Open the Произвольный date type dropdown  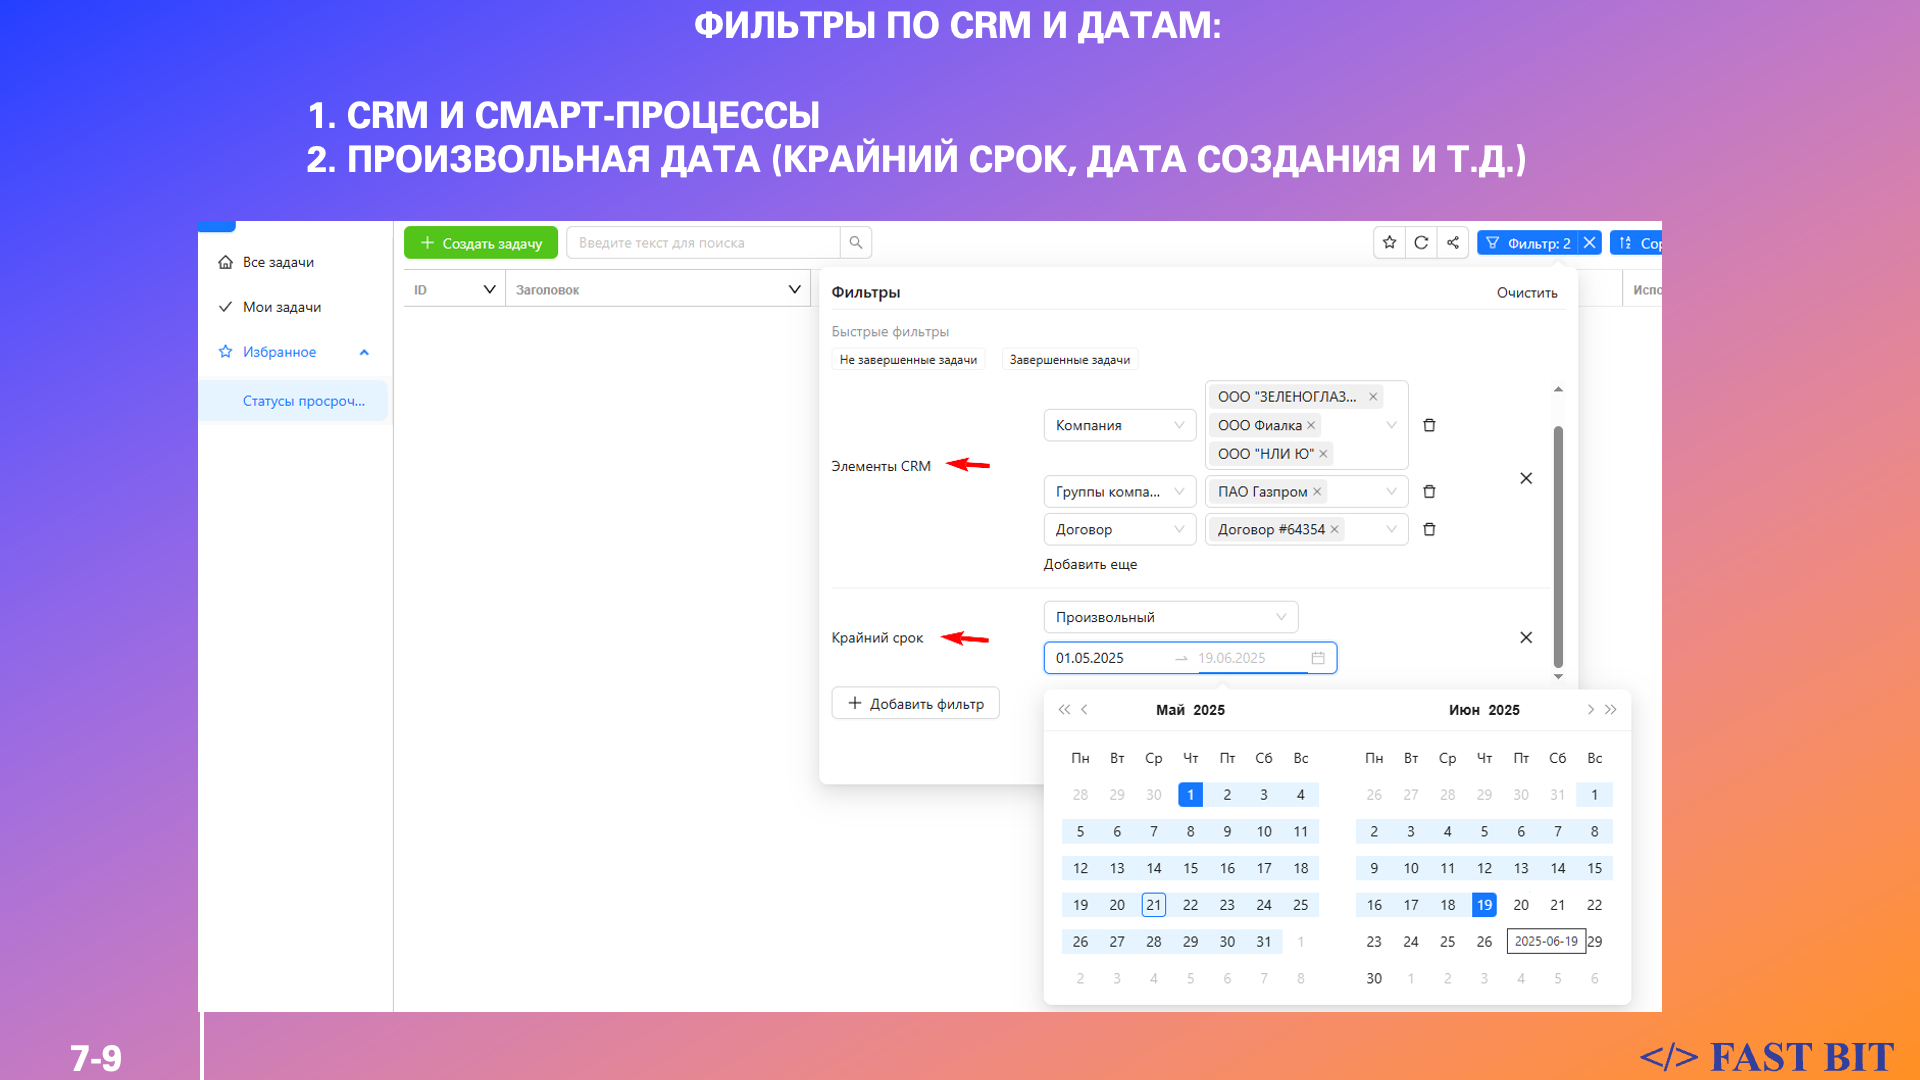coord(1170,617)
